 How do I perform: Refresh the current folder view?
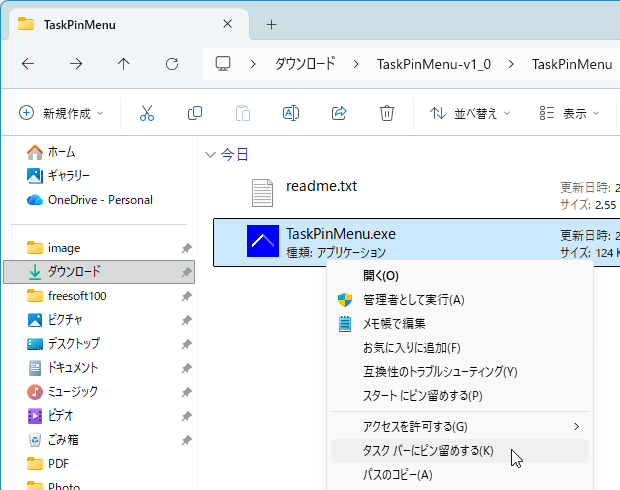[172, 64]
